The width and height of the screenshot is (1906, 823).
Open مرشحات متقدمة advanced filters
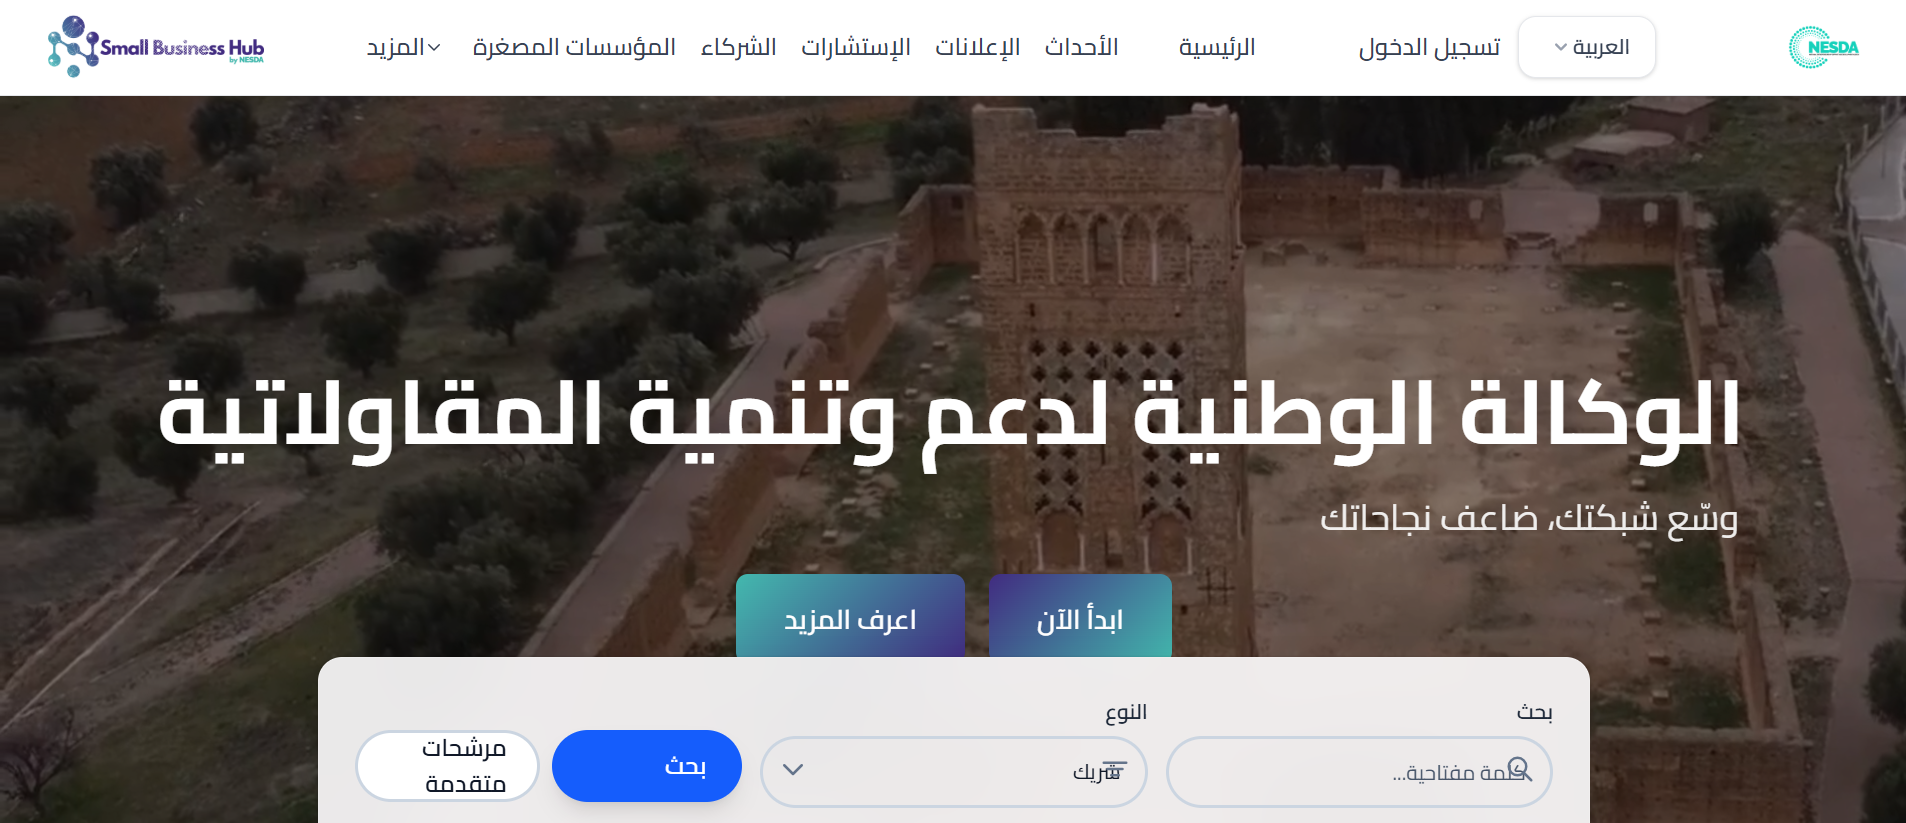[447, 766]
